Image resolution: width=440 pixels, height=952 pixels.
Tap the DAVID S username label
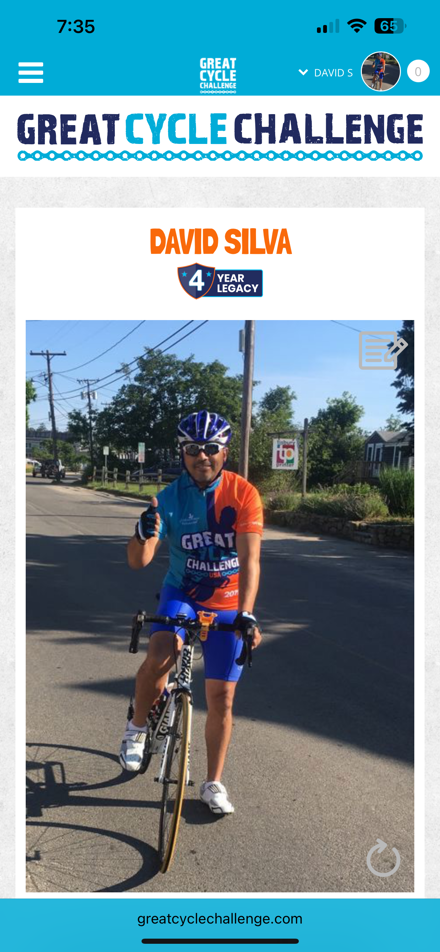[333, 73]
